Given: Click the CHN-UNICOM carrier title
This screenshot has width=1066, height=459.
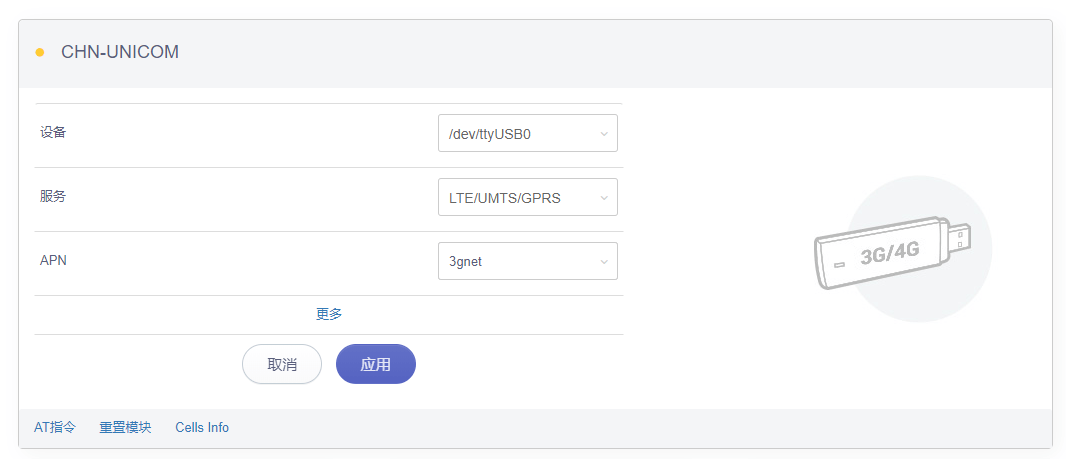Looking at the screenshot, I should pos(120,53).
